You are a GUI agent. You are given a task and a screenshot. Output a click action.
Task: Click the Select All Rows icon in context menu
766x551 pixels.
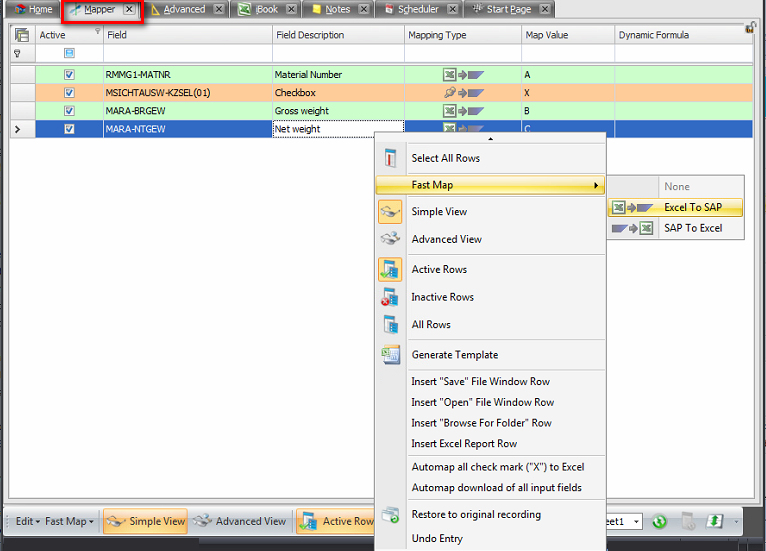coord(390,158)
